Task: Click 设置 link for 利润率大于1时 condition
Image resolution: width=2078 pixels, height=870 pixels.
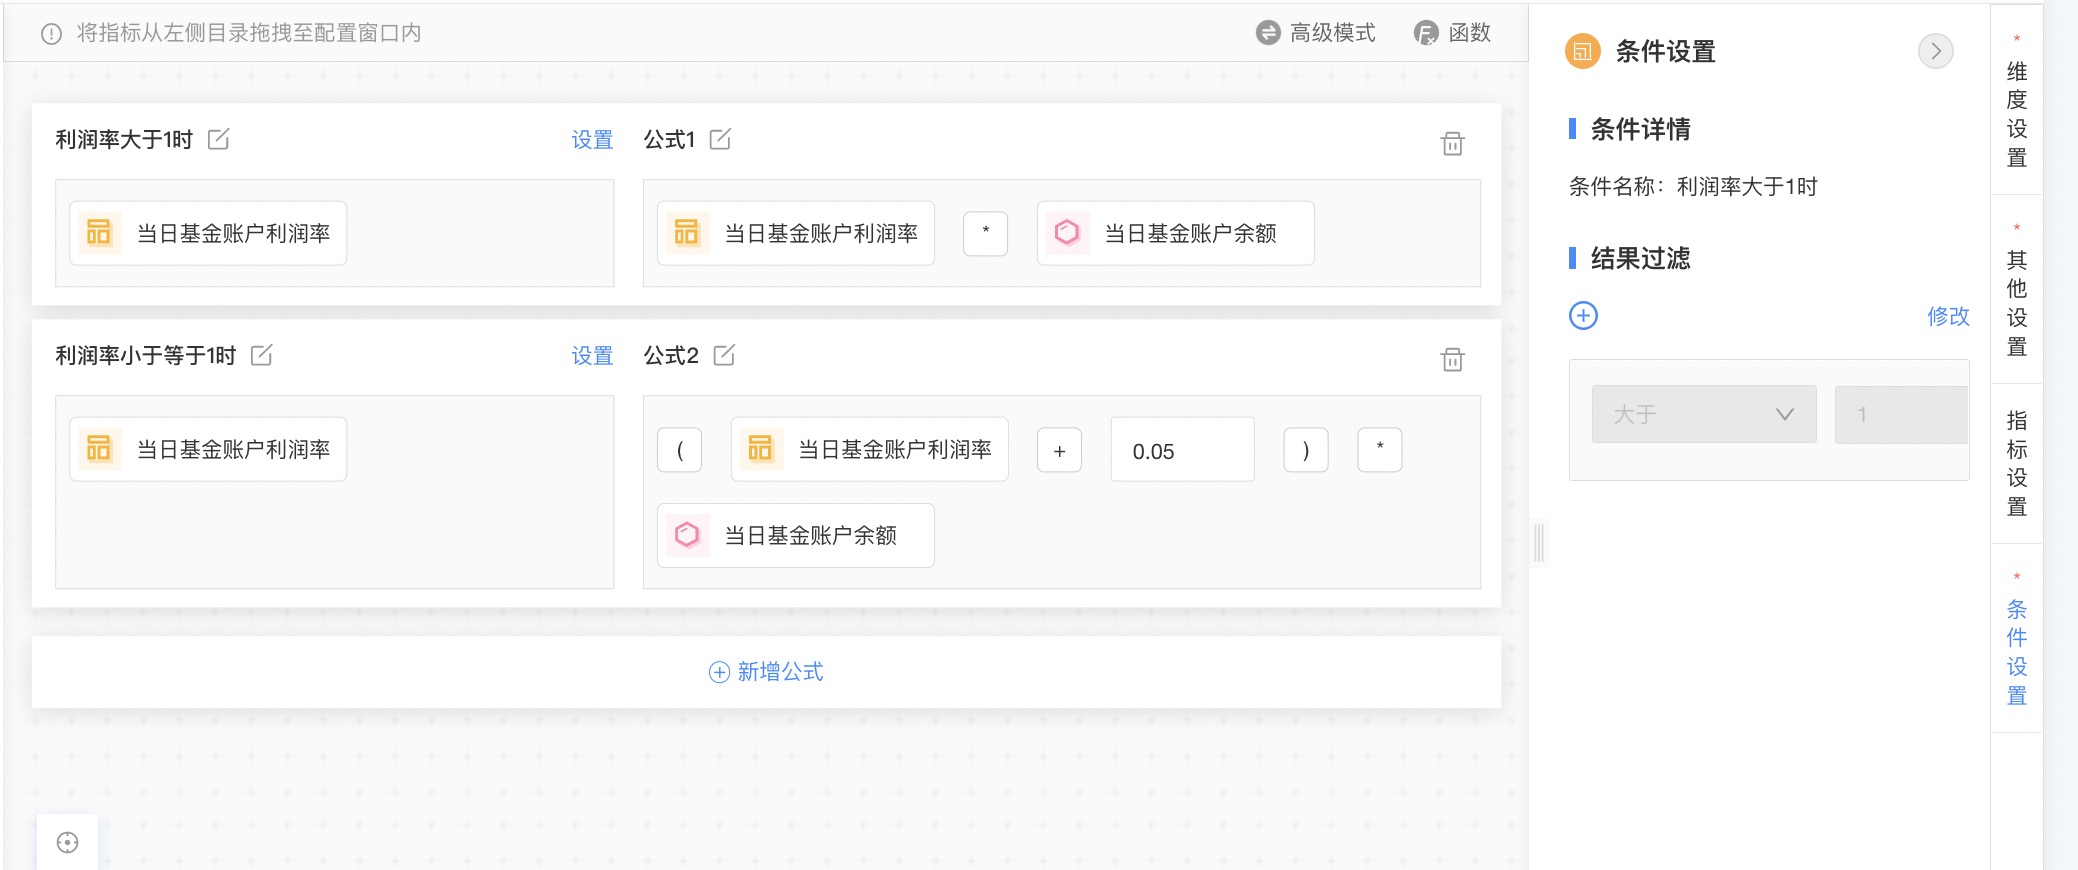Action: coord(592,140)
